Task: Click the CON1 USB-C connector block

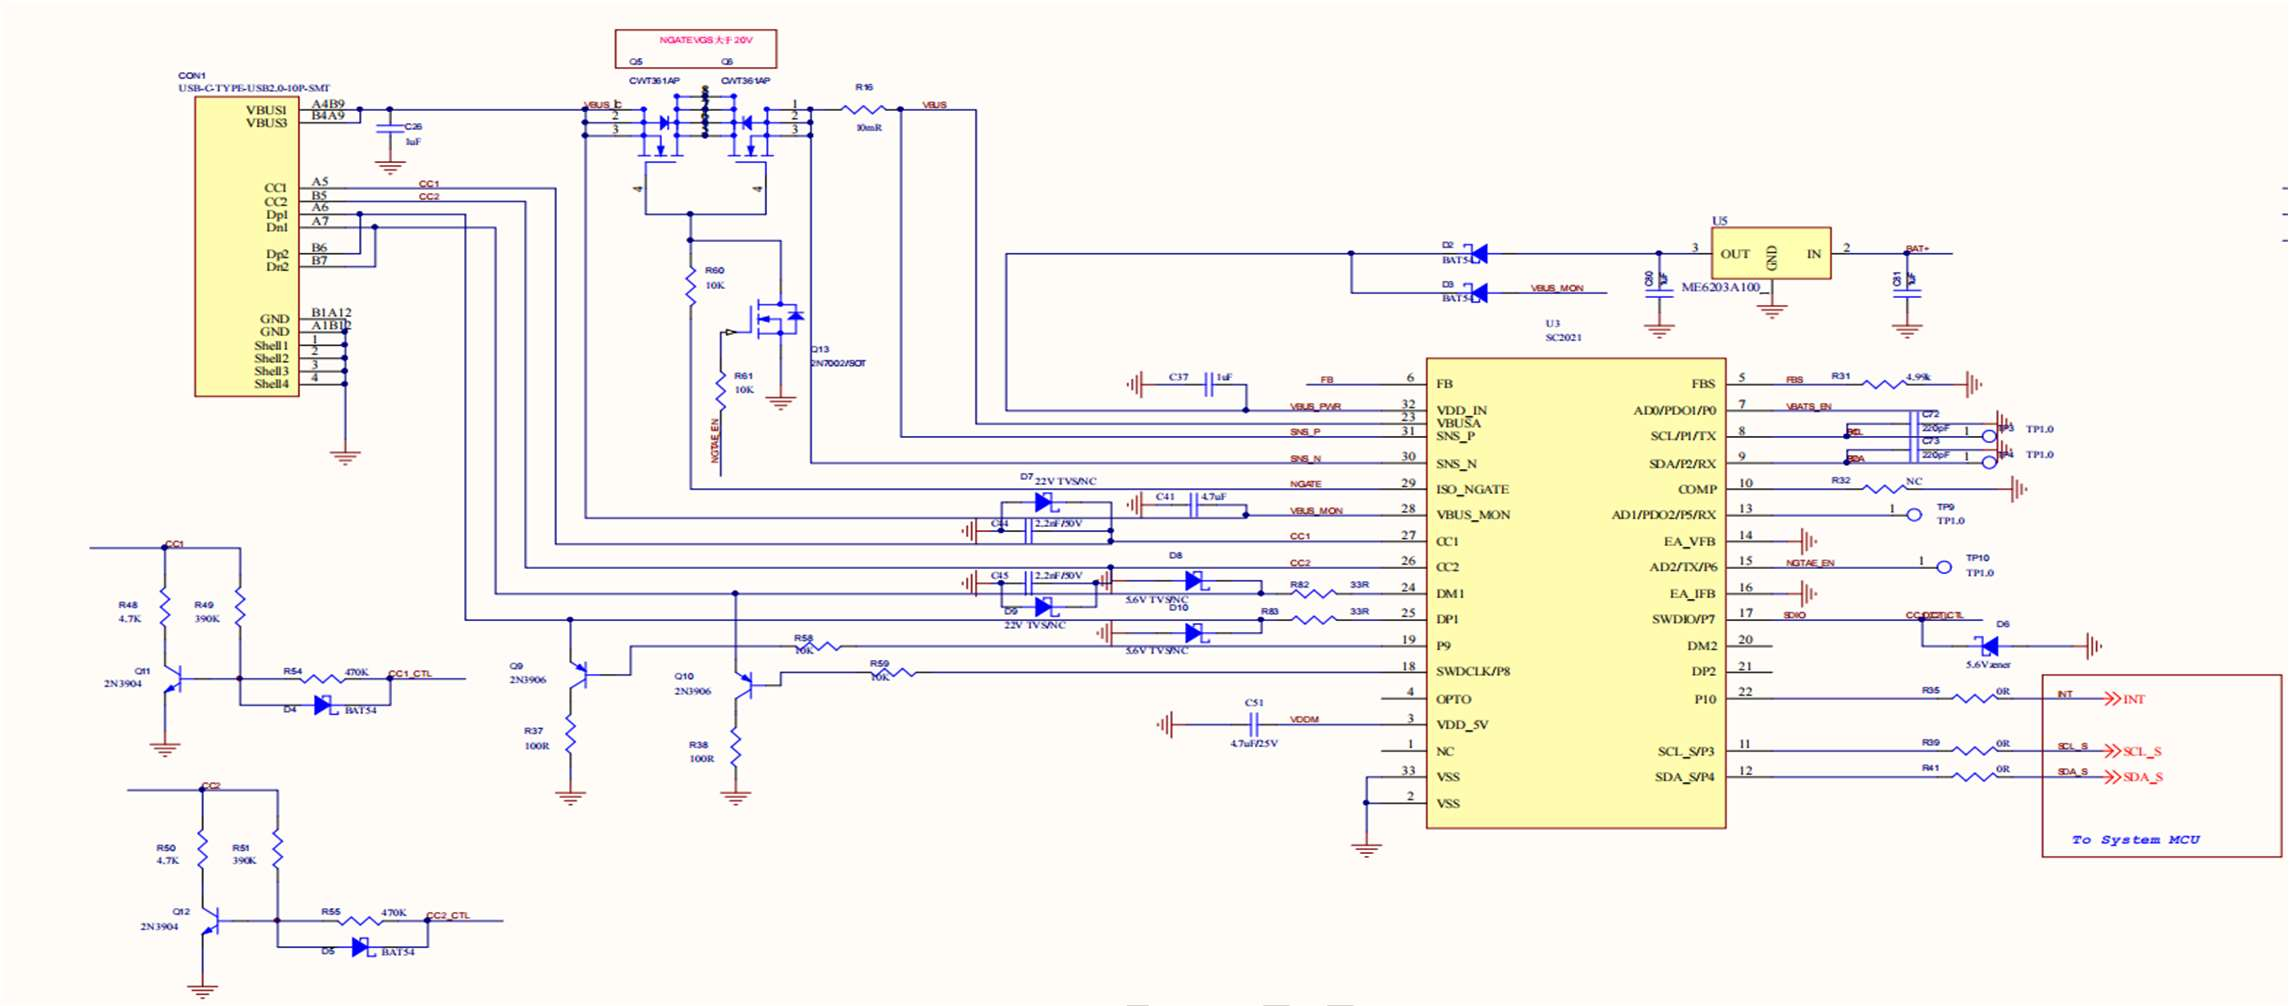Action: tap(246, 247)
